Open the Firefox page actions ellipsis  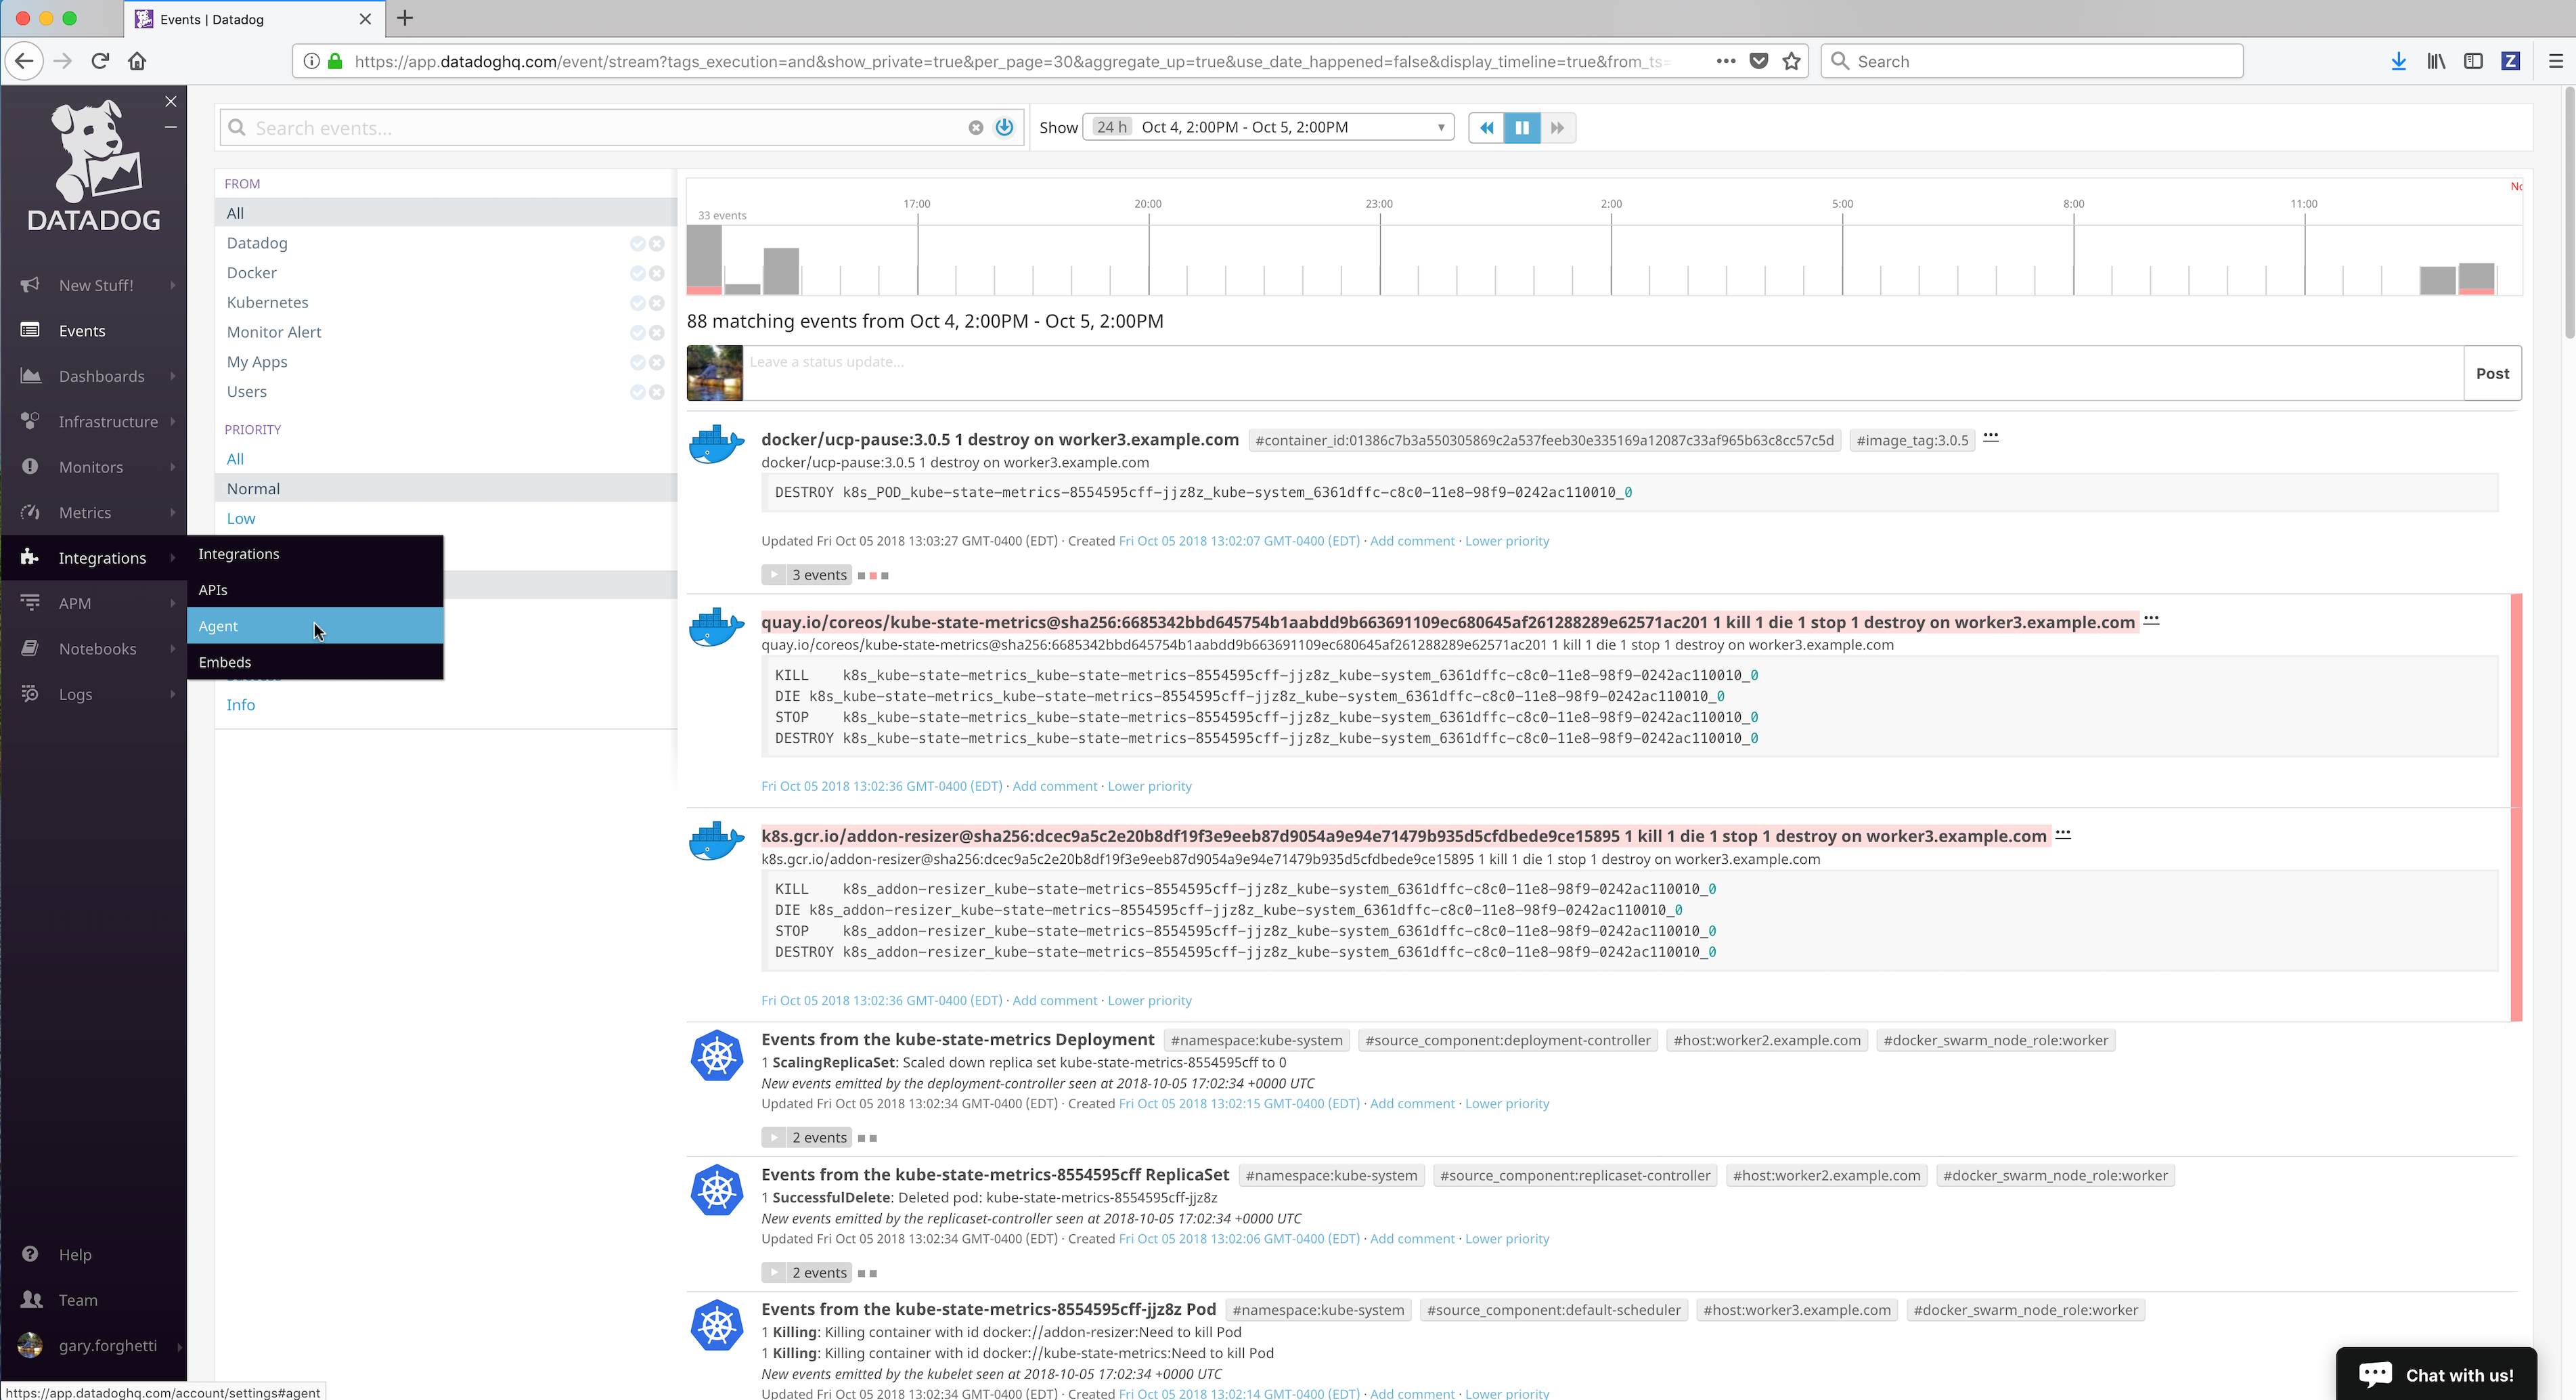1726,61
